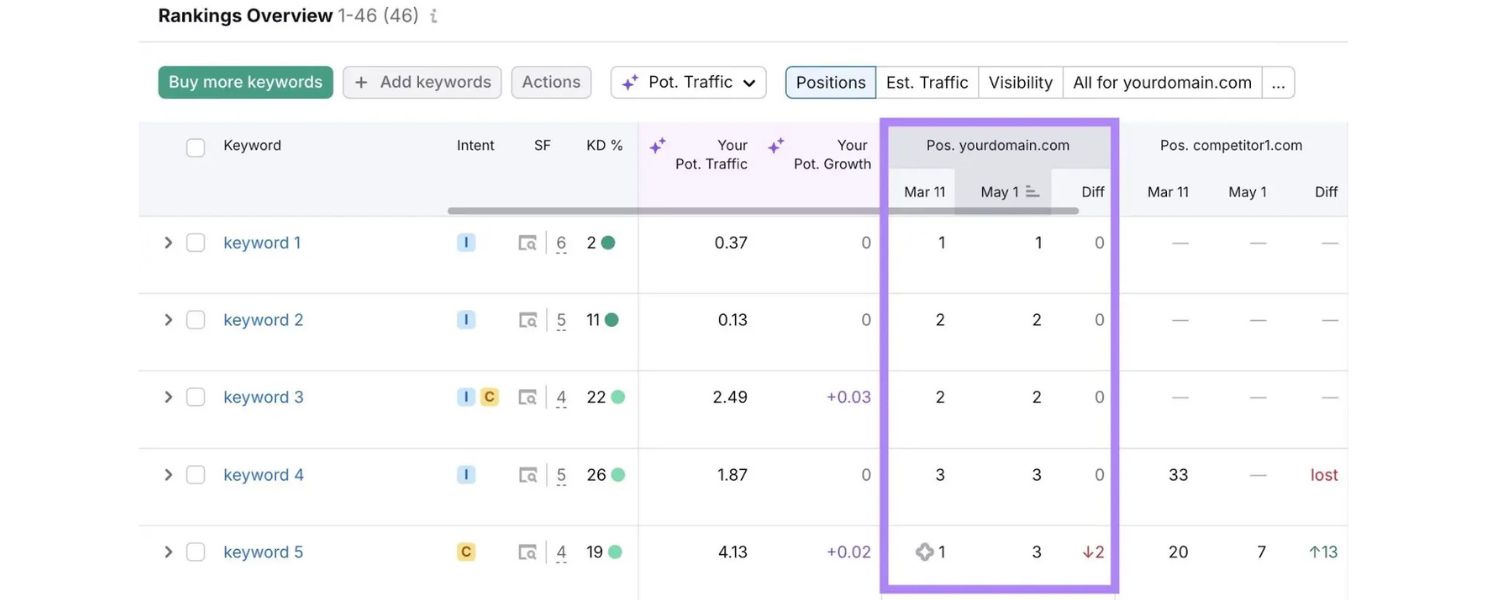Click the horizontal table scrollbar
The image size is (1500, 600).
tap(762, 211)
